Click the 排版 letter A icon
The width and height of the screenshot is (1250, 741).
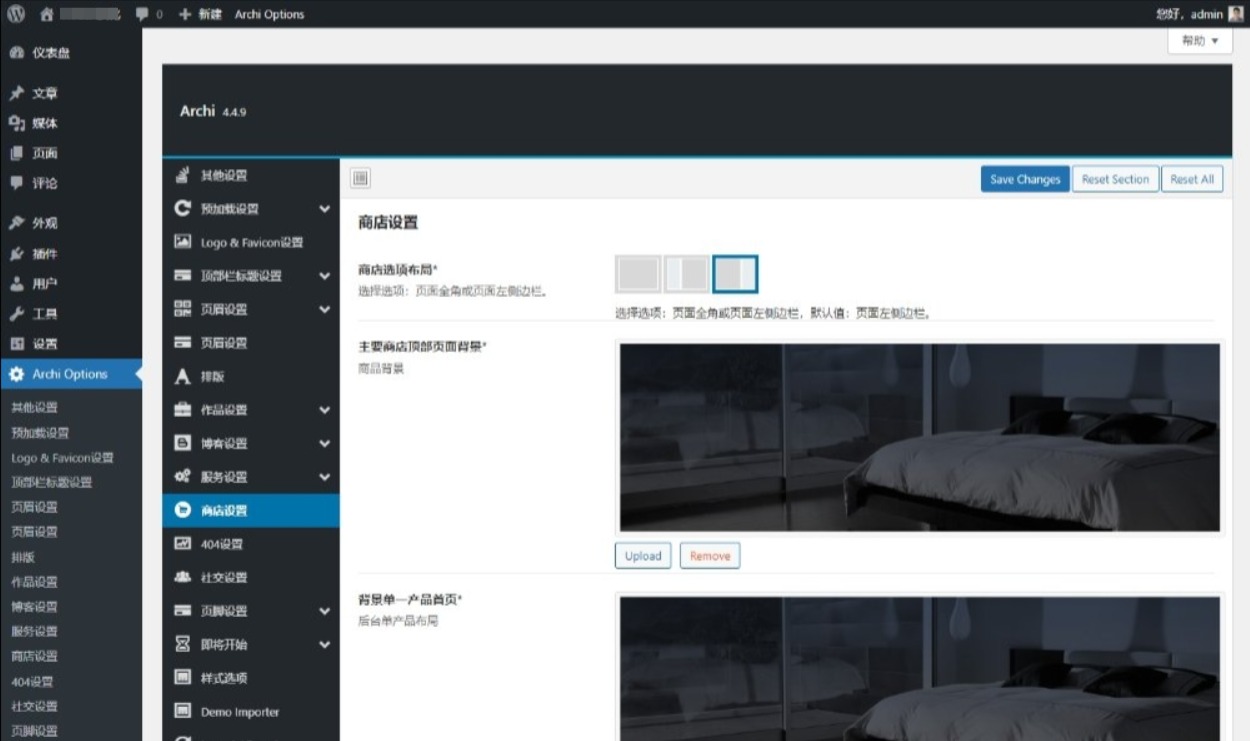182,376
